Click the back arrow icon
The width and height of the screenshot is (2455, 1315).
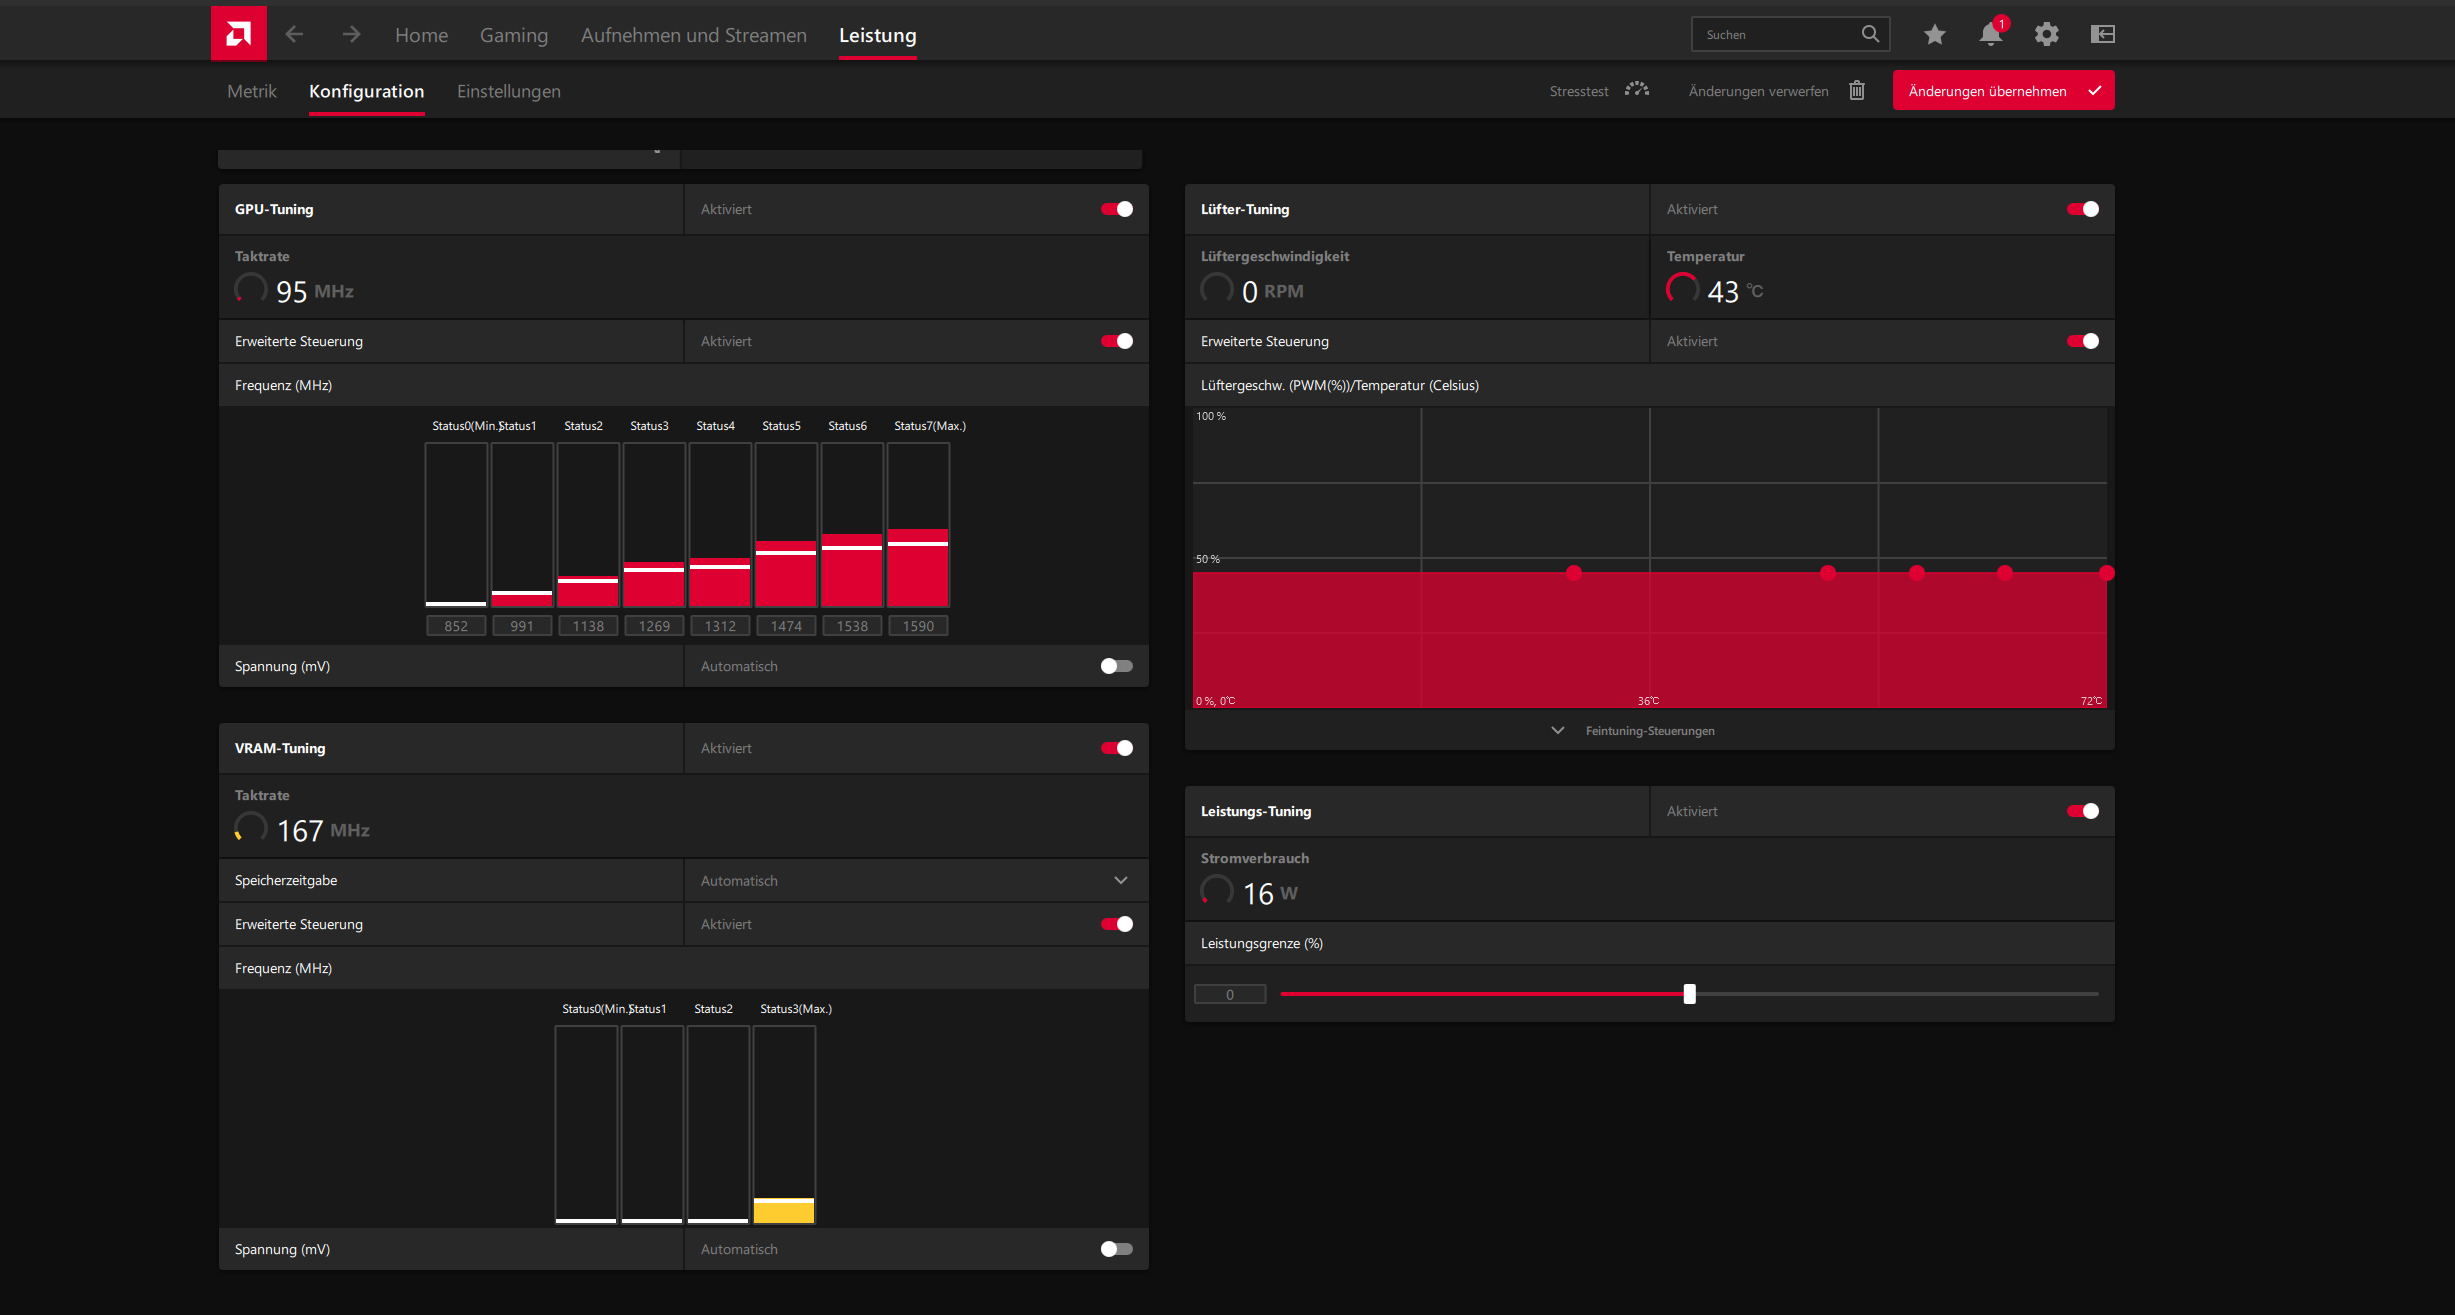(294, 34)
